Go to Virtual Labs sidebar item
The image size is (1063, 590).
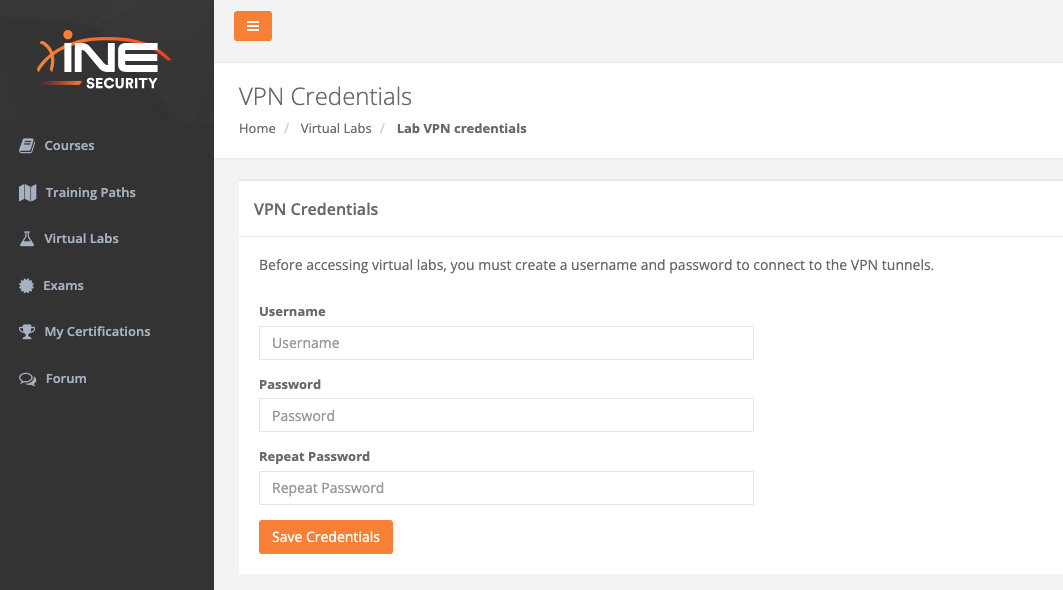point(81,239)
